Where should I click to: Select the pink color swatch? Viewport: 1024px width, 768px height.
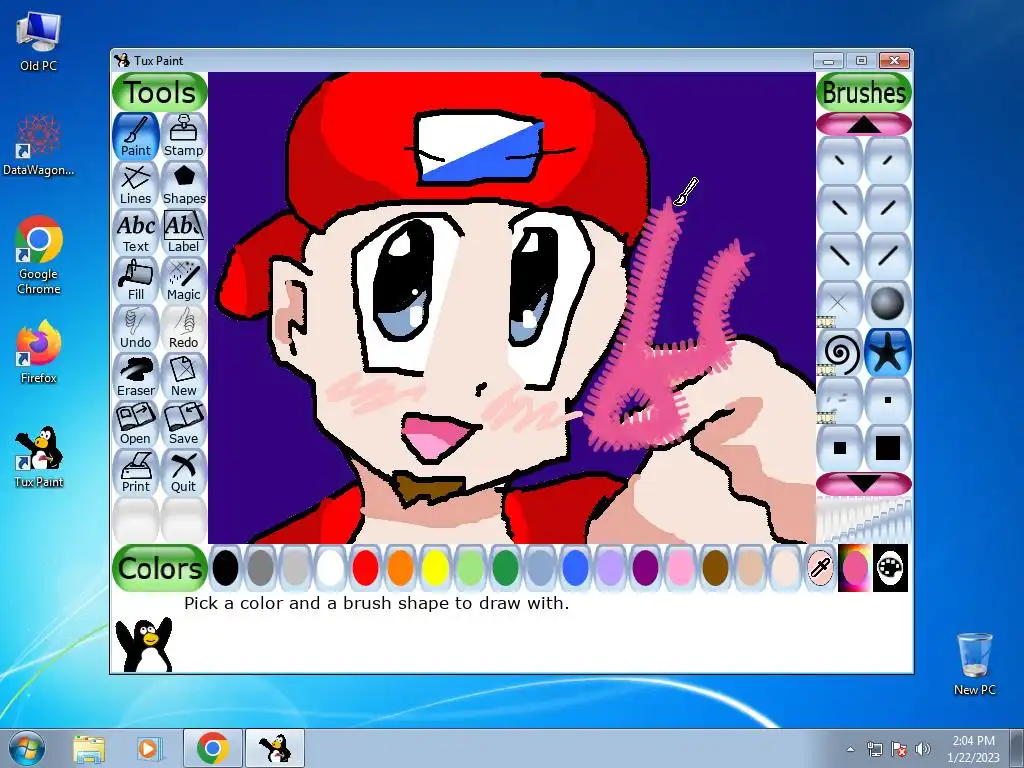[x=680, y=568]
